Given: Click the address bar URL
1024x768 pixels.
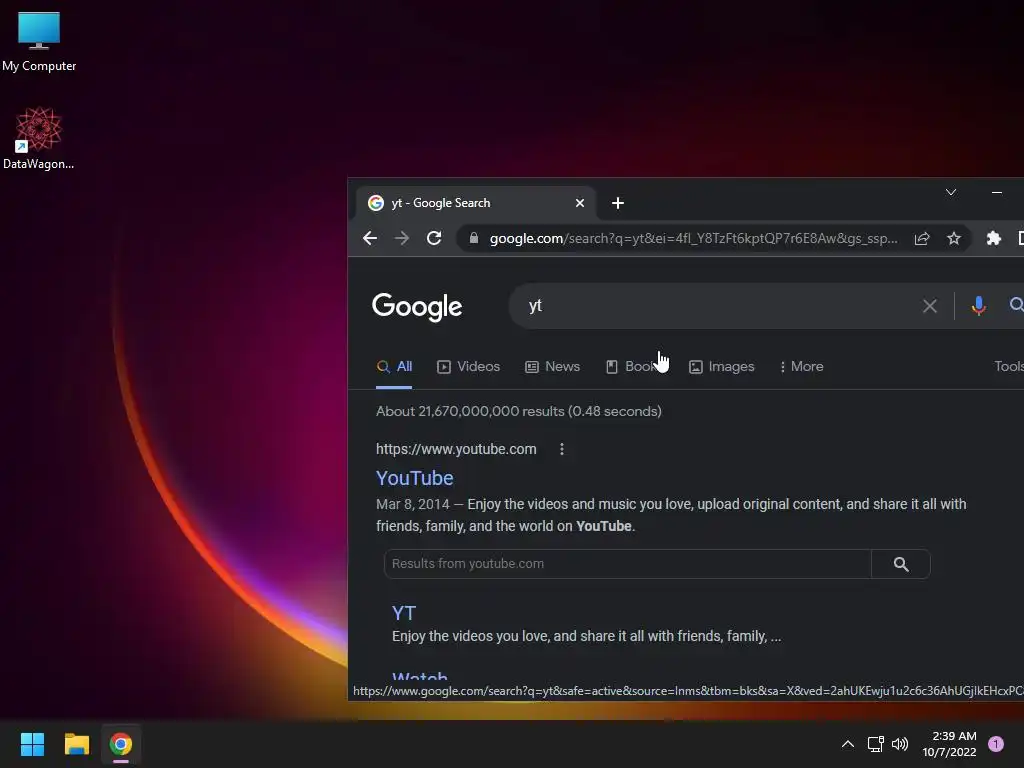Looking at the screenshot, I should pos(694,238).
